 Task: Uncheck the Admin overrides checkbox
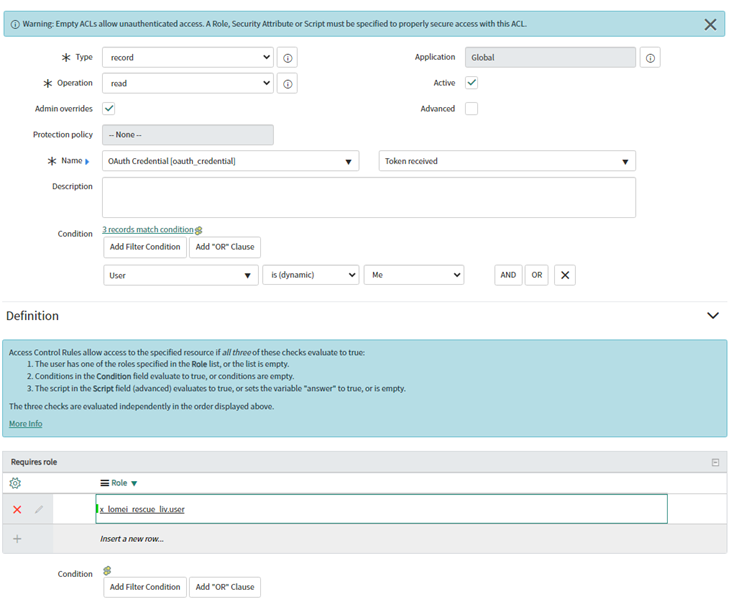[x=109, y=109]
